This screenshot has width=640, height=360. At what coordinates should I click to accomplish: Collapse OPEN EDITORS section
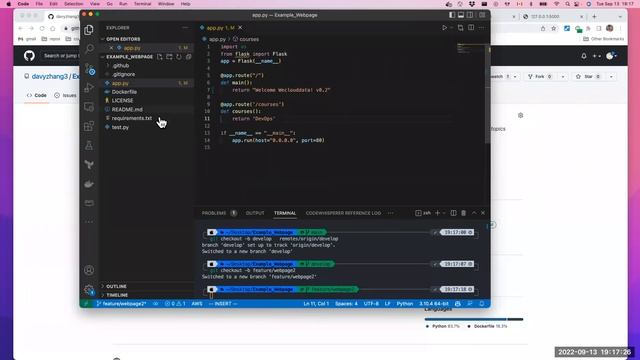tap(123, 39)
